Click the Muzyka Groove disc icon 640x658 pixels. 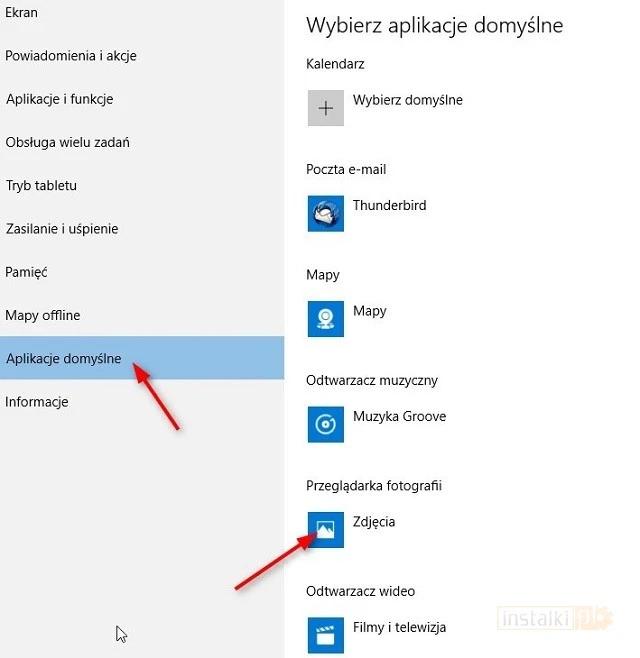click(325, 424)
